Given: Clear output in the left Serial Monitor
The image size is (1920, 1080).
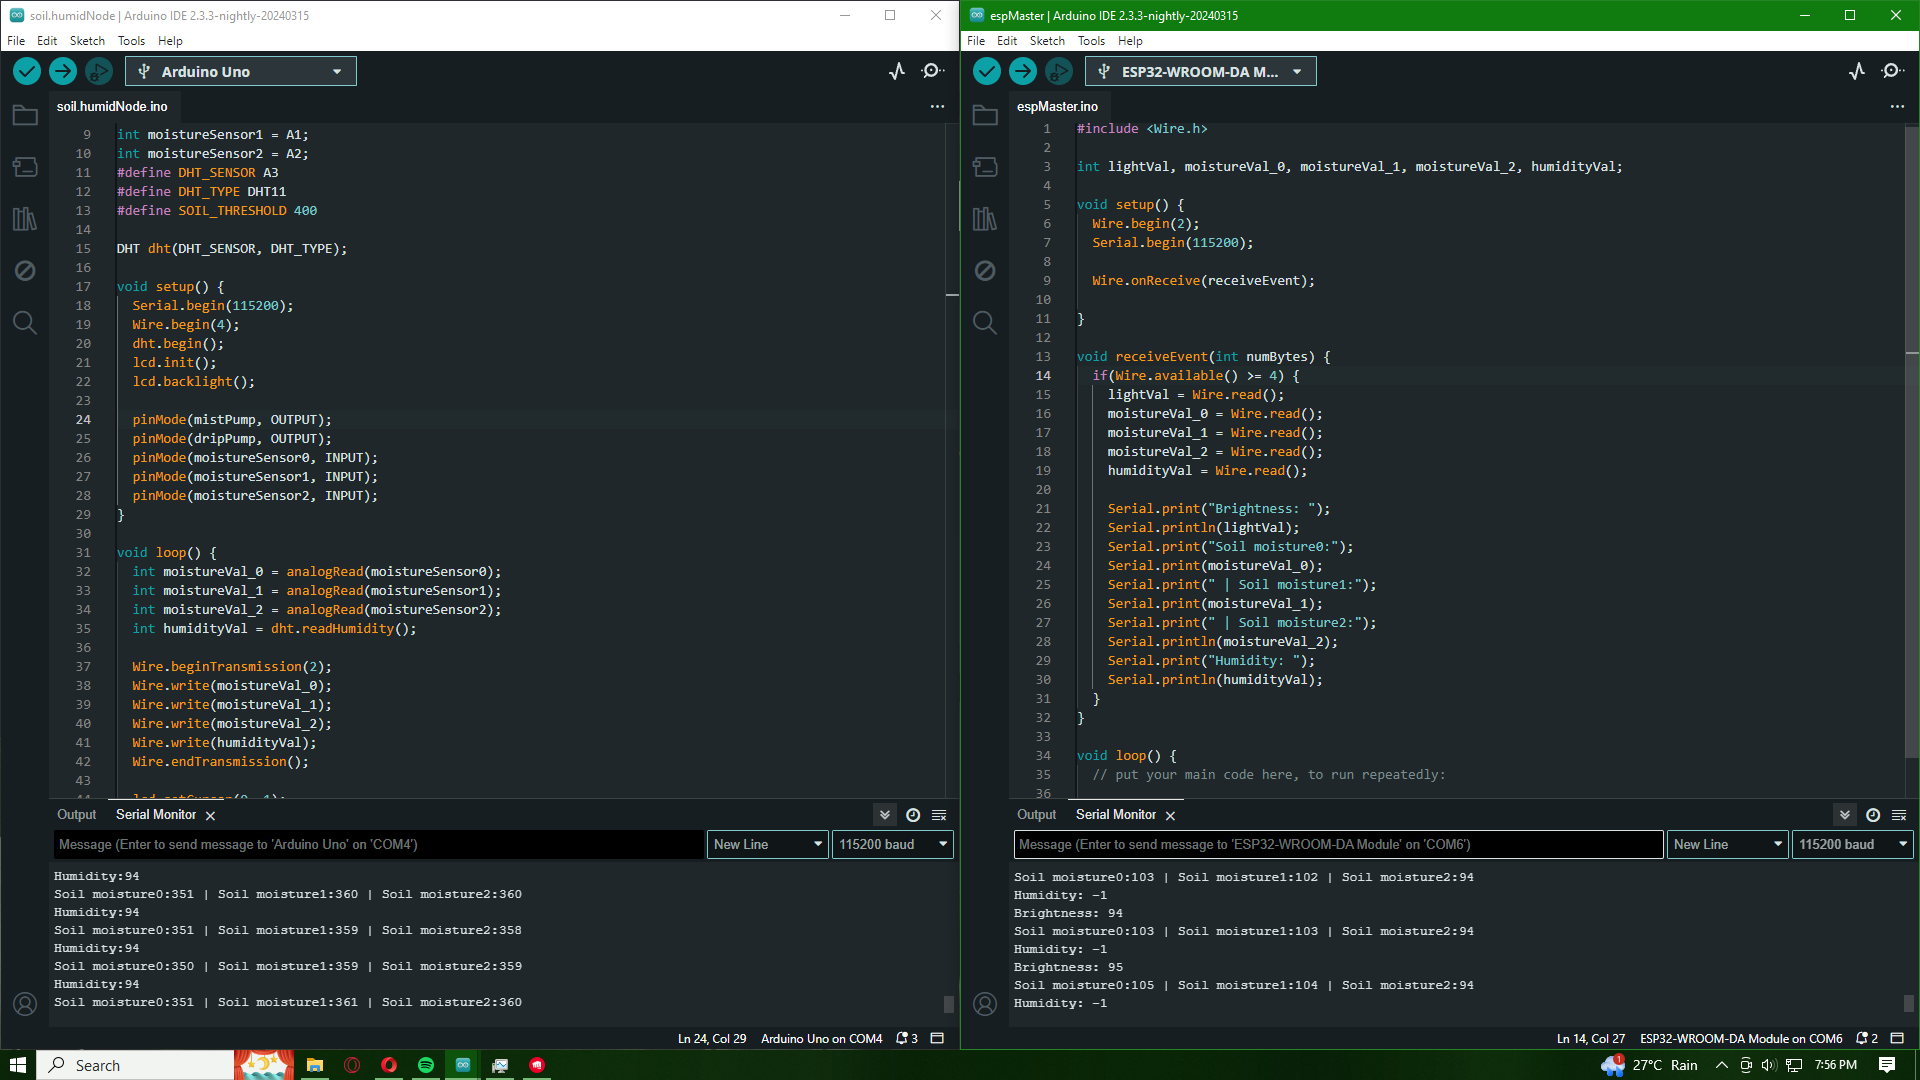Looking at the screenshot, I should click(939, 815).
